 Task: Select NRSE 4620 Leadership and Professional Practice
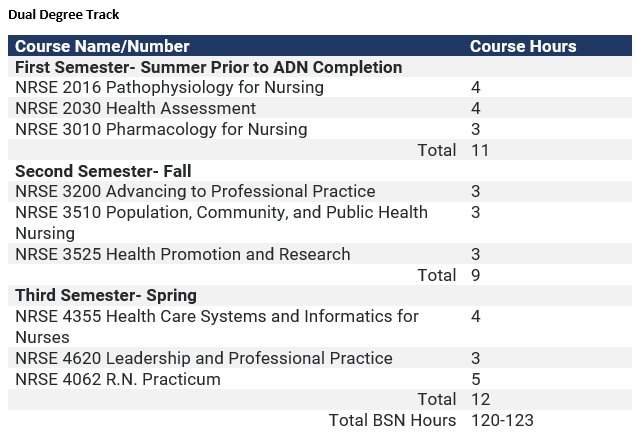204,358
